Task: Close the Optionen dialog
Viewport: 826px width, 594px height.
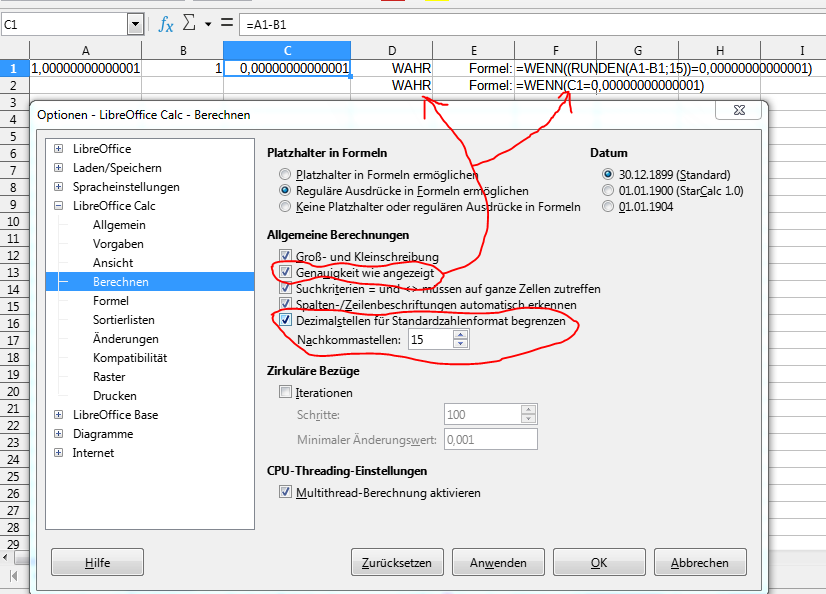Action: point(739,110)
